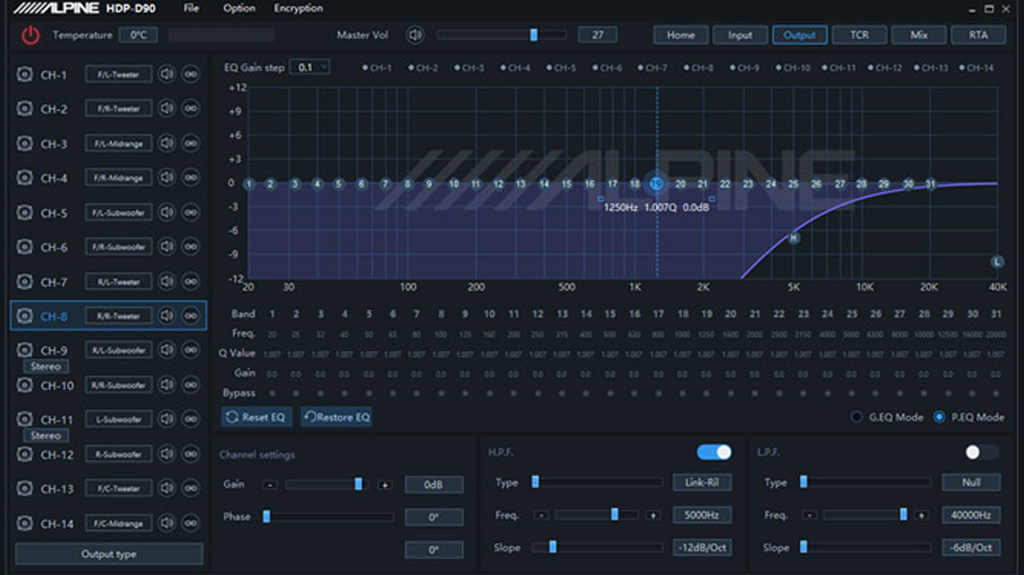Image resolution: width=1024 pixels, height=575 pixels.
Task: Mute CH-11 speaker icon
Action: (167, 419)
